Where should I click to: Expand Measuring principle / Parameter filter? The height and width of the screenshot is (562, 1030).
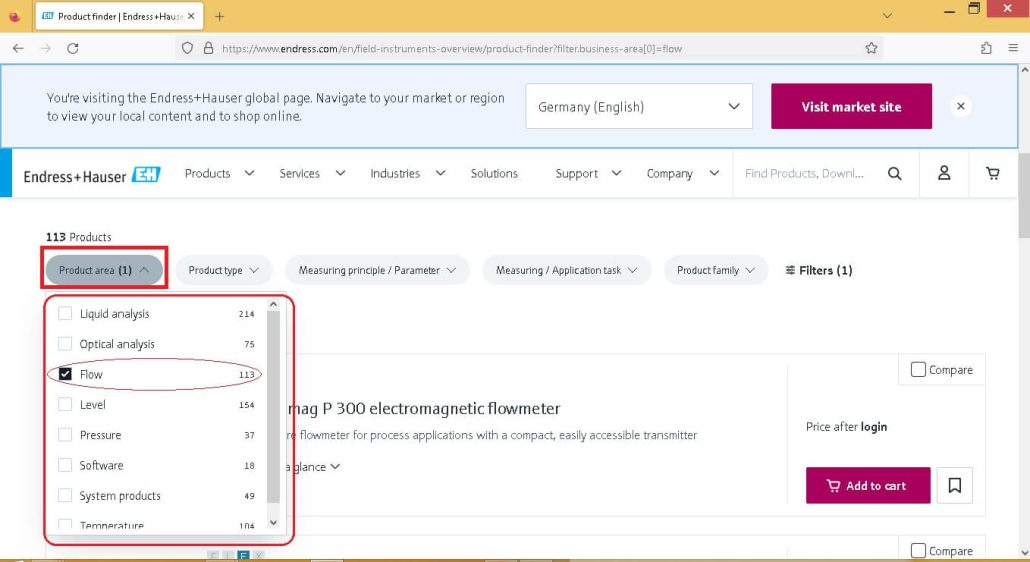click(x=377, y=270)
